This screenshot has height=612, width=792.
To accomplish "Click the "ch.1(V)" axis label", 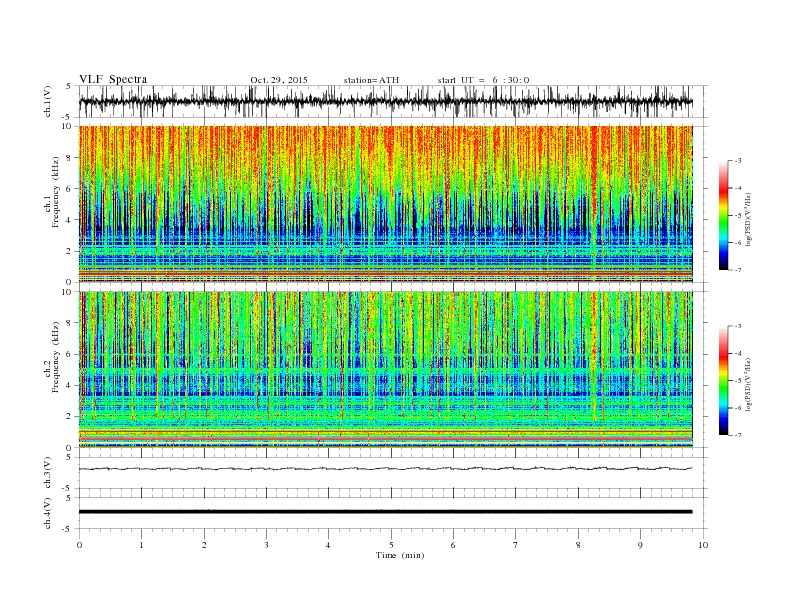I will click(x=48, y=101).
